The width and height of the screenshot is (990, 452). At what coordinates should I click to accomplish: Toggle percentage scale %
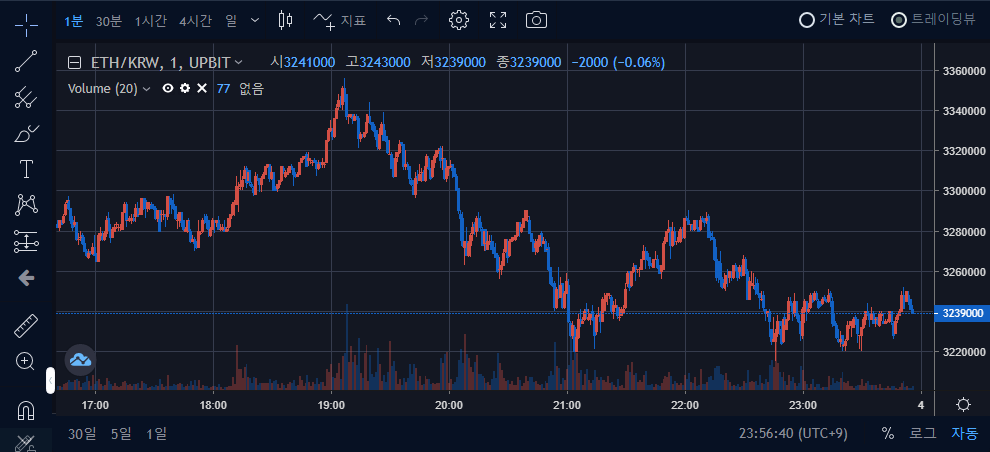(888, 434)
